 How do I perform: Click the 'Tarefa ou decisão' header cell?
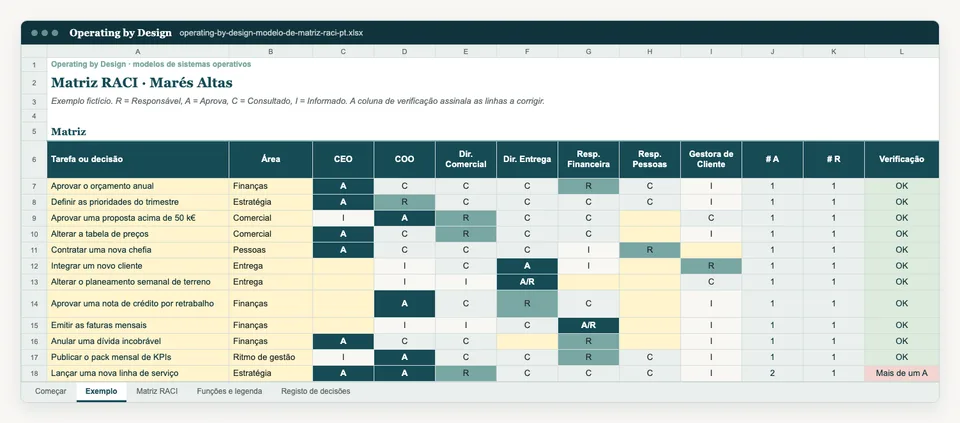click(x=138, y=159)
